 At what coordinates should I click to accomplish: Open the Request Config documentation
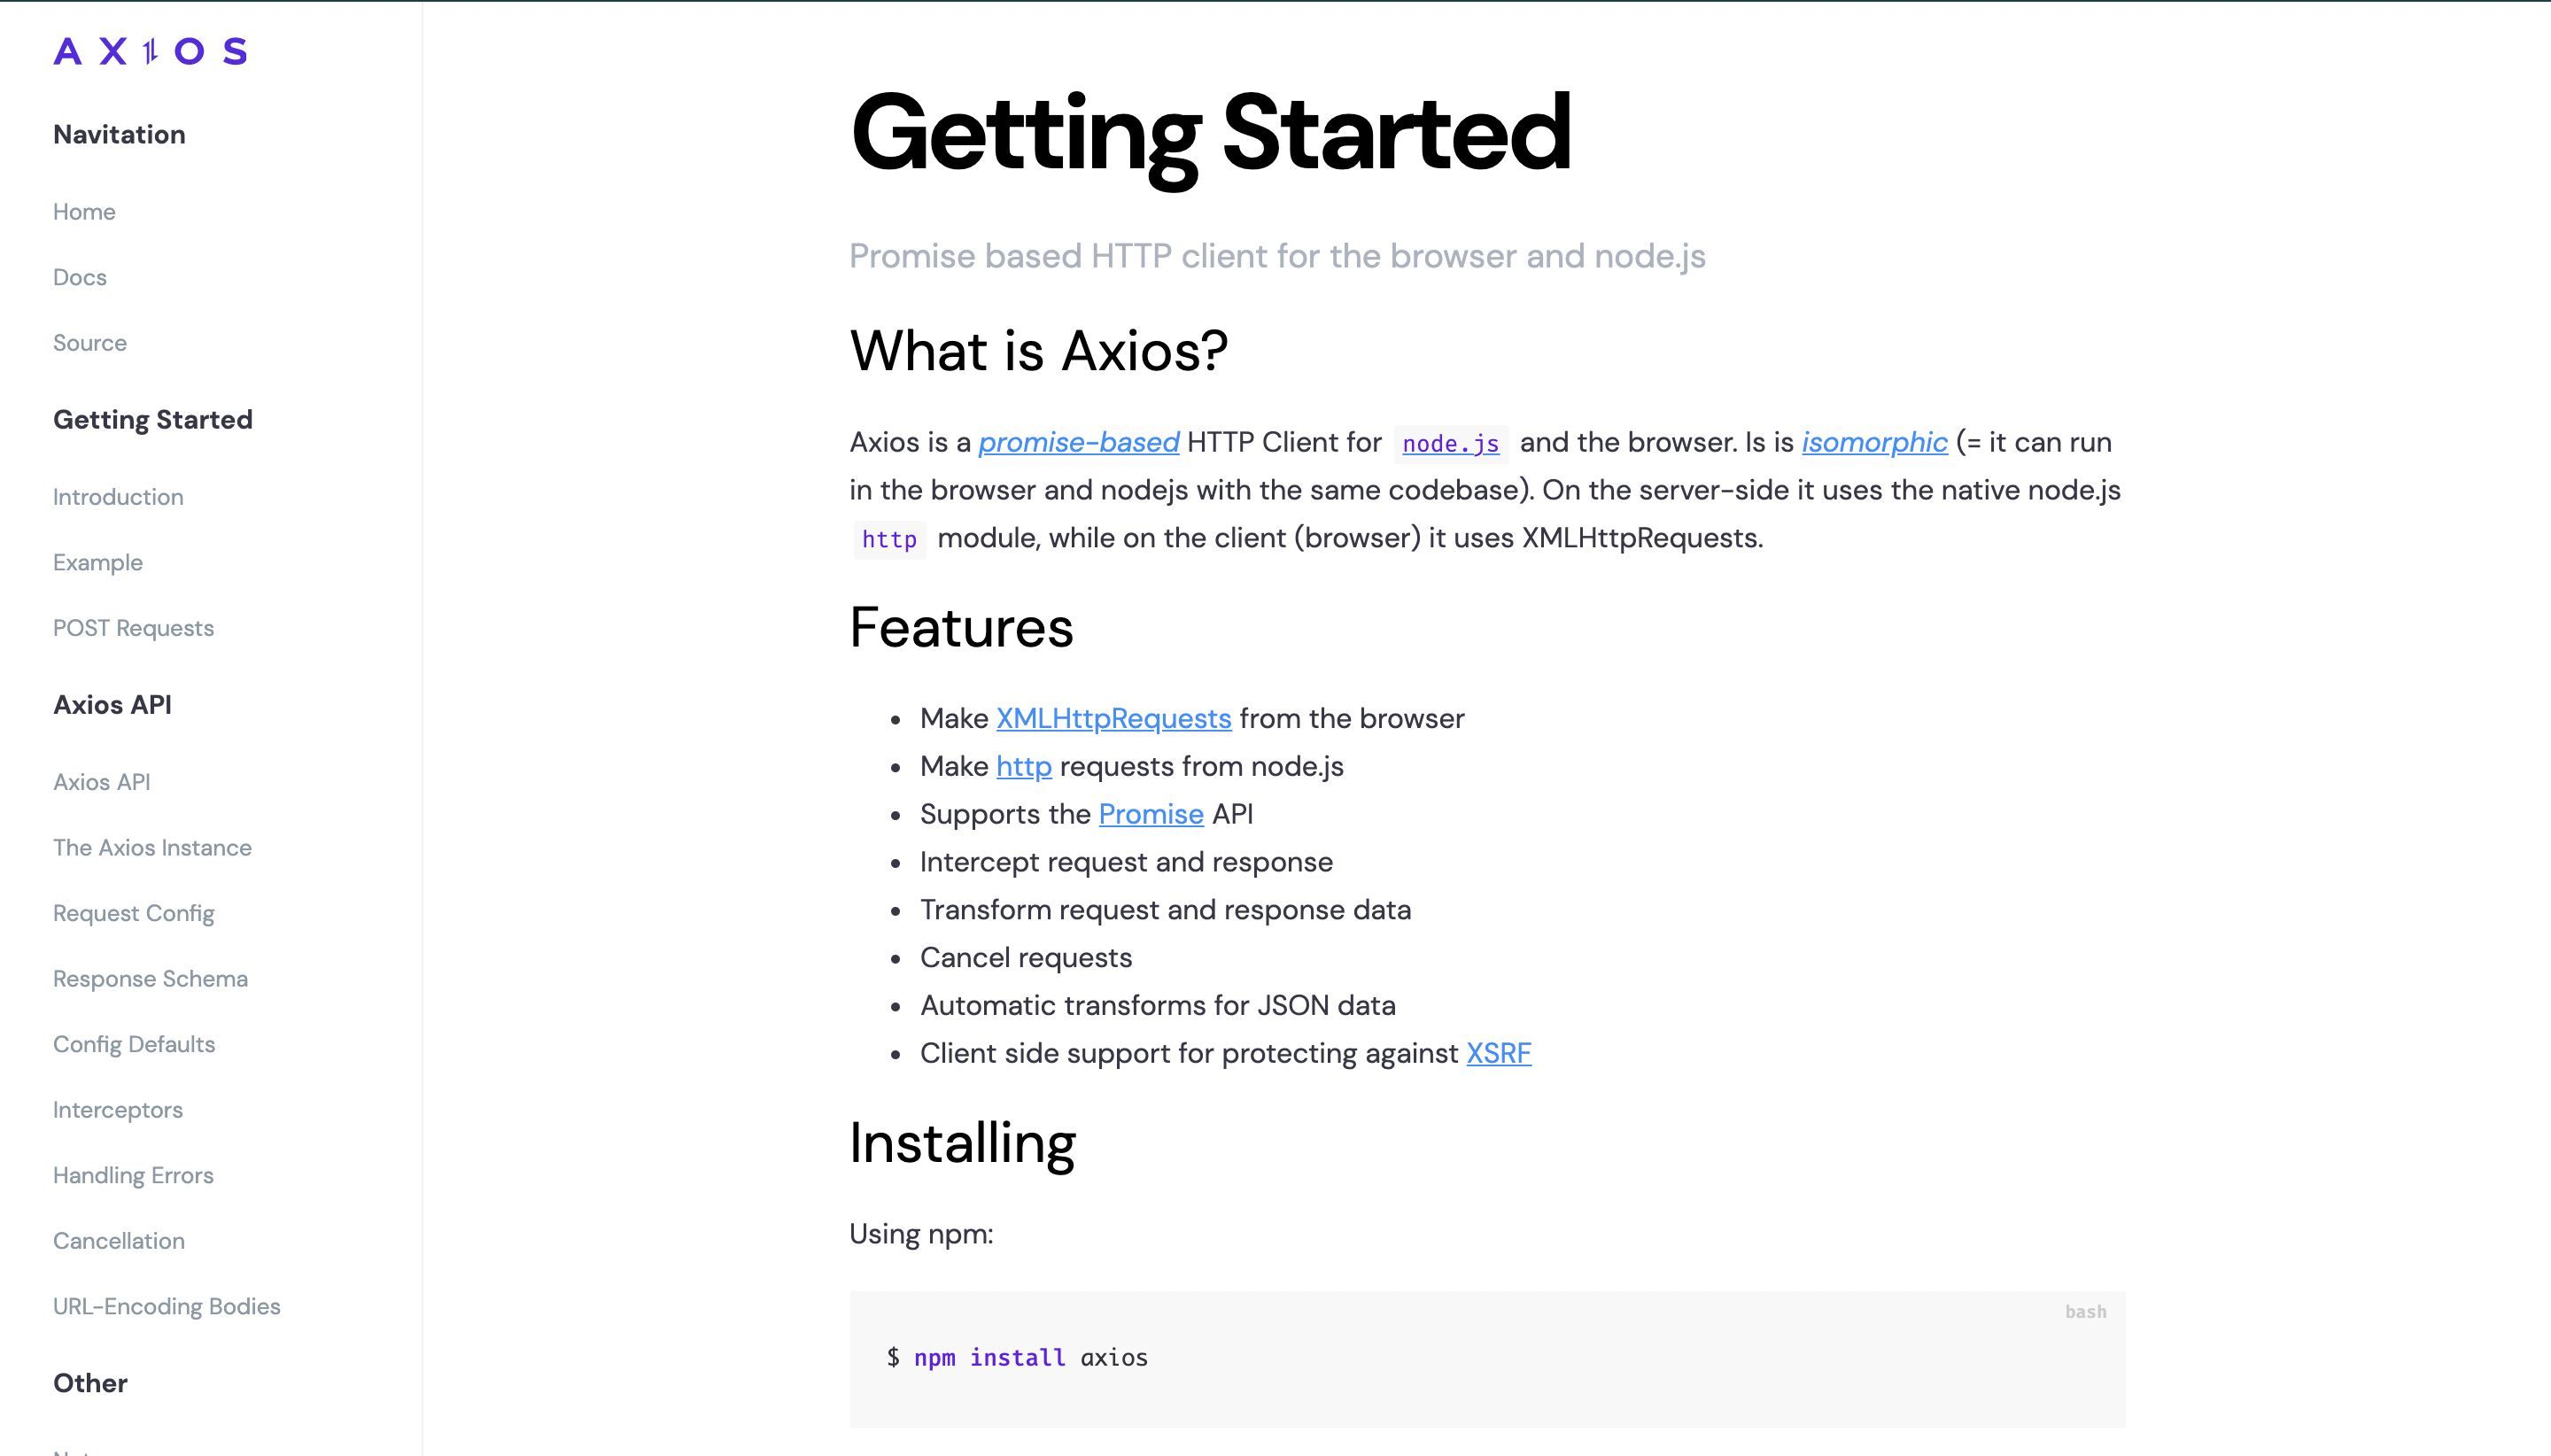point(134,913)
